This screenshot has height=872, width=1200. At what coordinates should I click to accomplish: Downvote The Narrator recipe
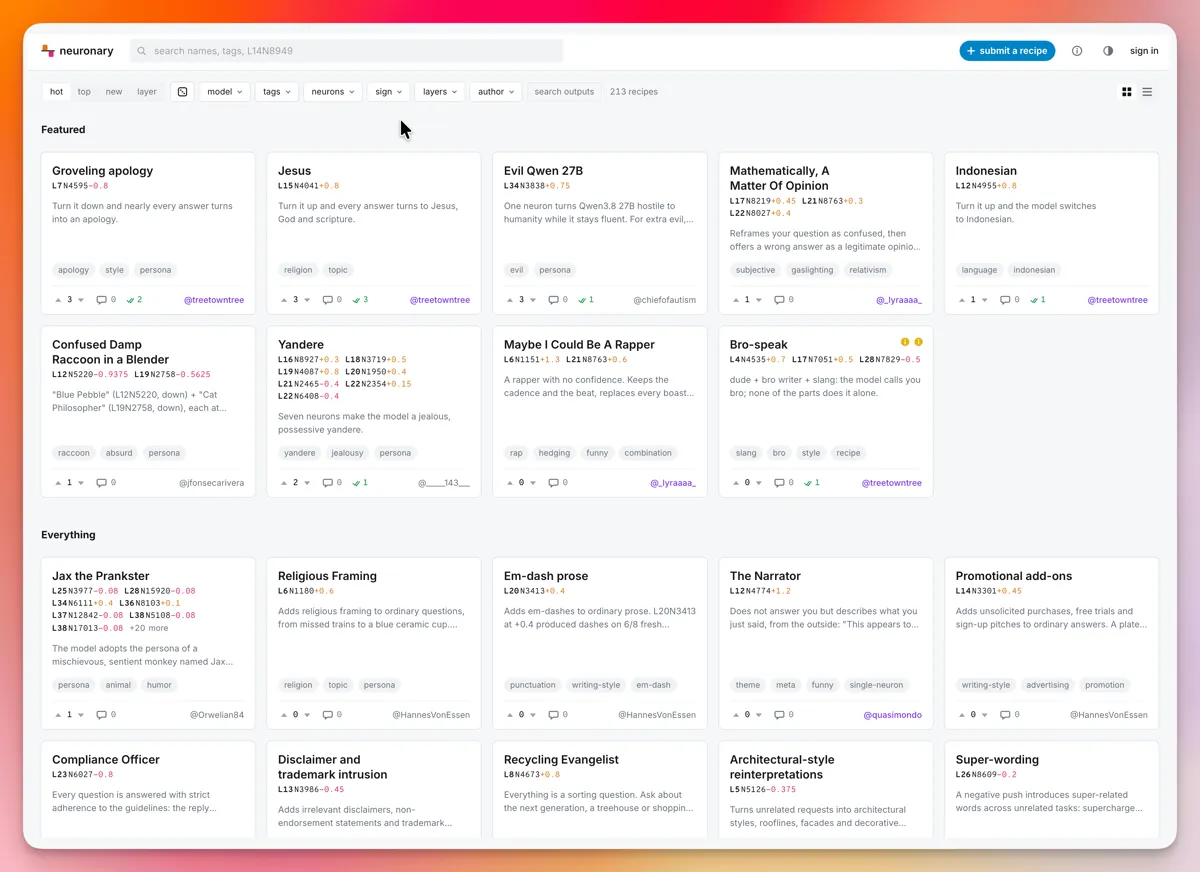click(759, 715)
